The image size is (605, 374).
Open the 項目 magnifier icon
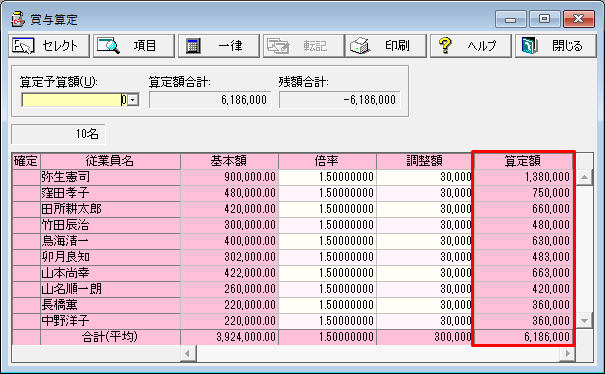pos(108,46)
